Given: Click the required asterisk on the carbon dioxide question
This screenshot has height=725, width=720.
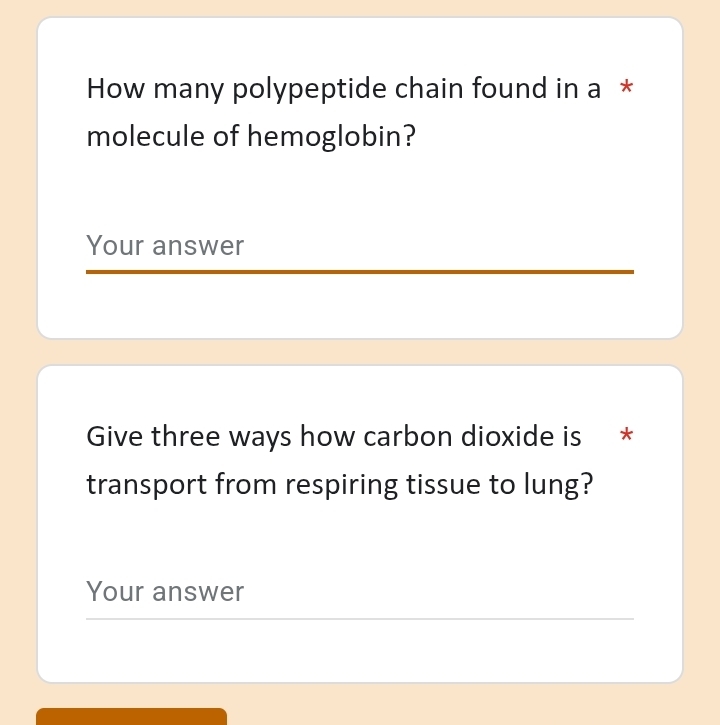Looking at the screenshot, I should 626,435.
